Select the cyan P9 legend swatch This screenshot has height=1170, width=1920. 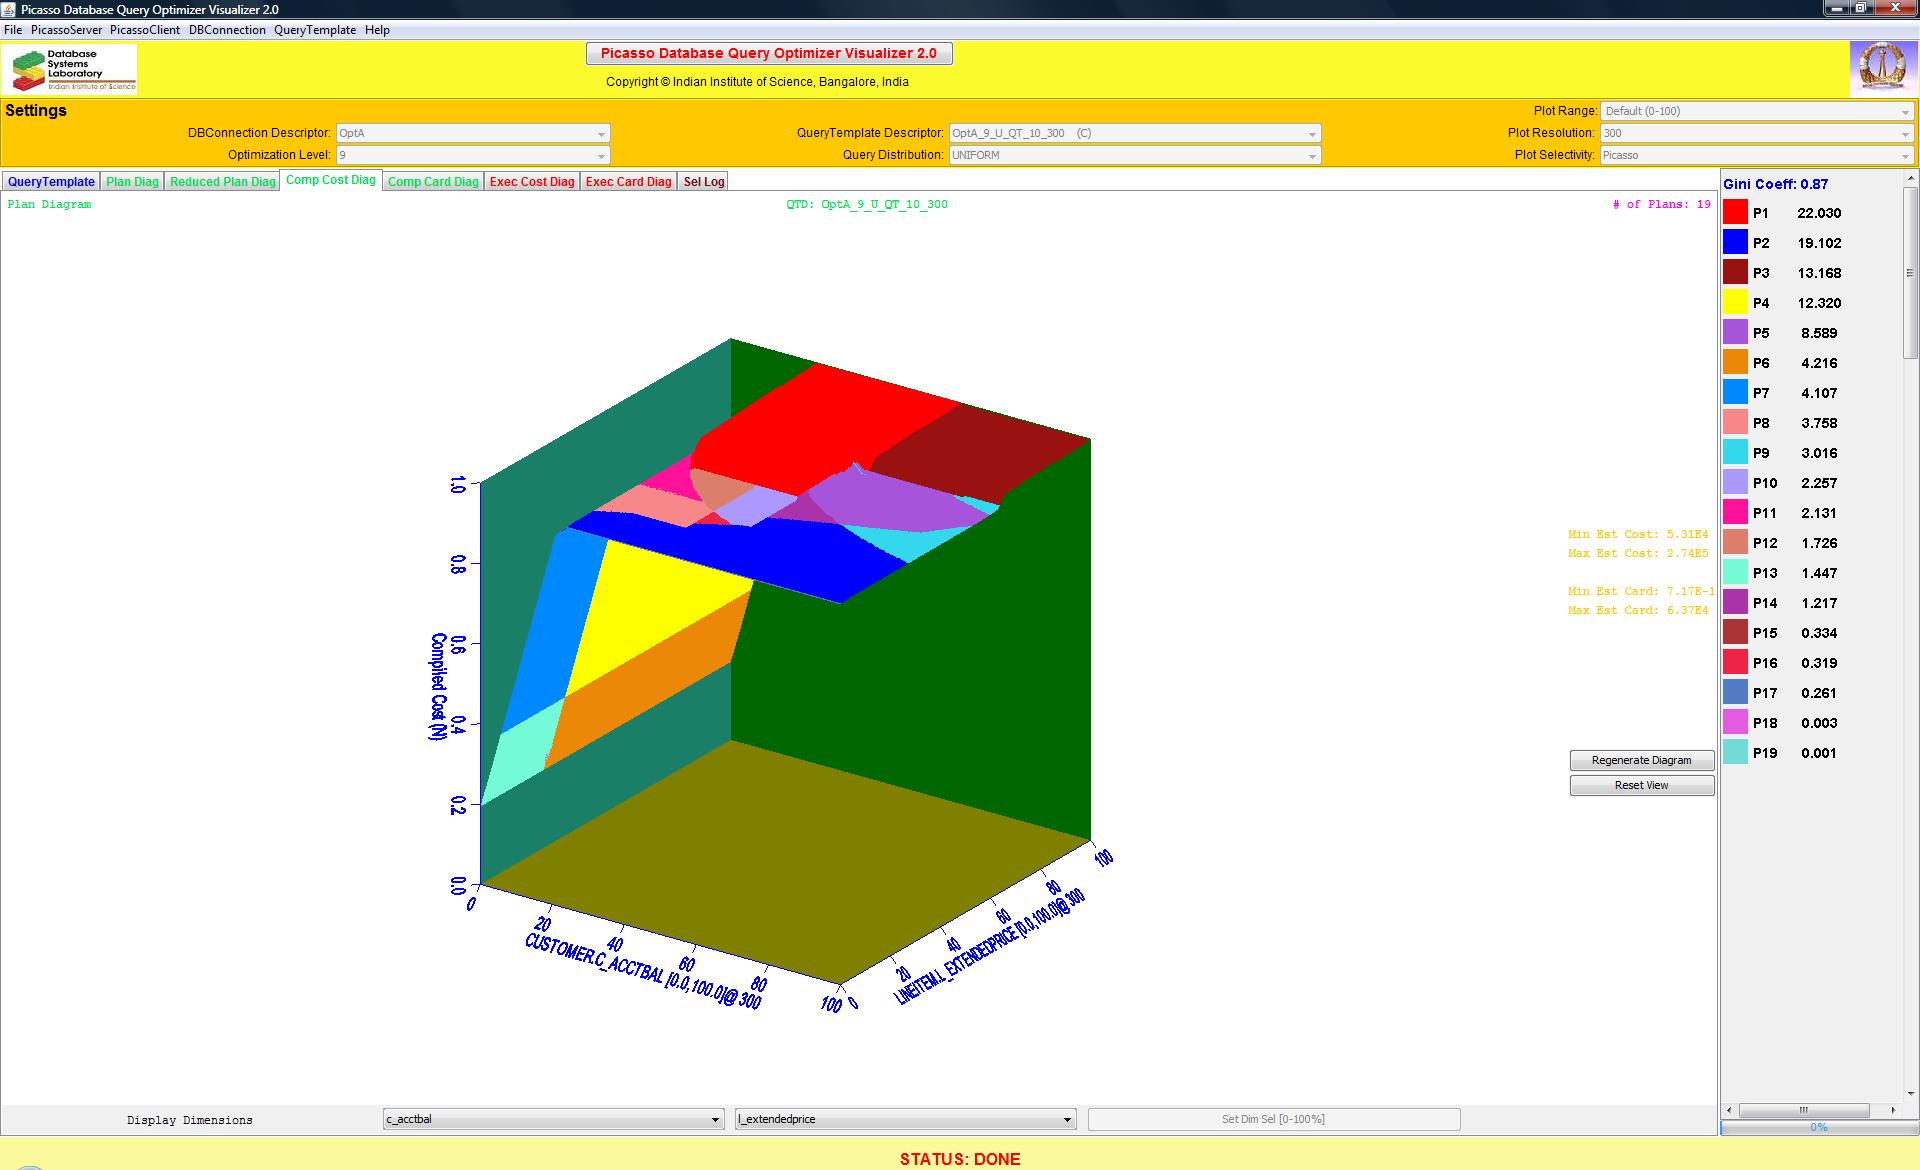coord(1735,452)
